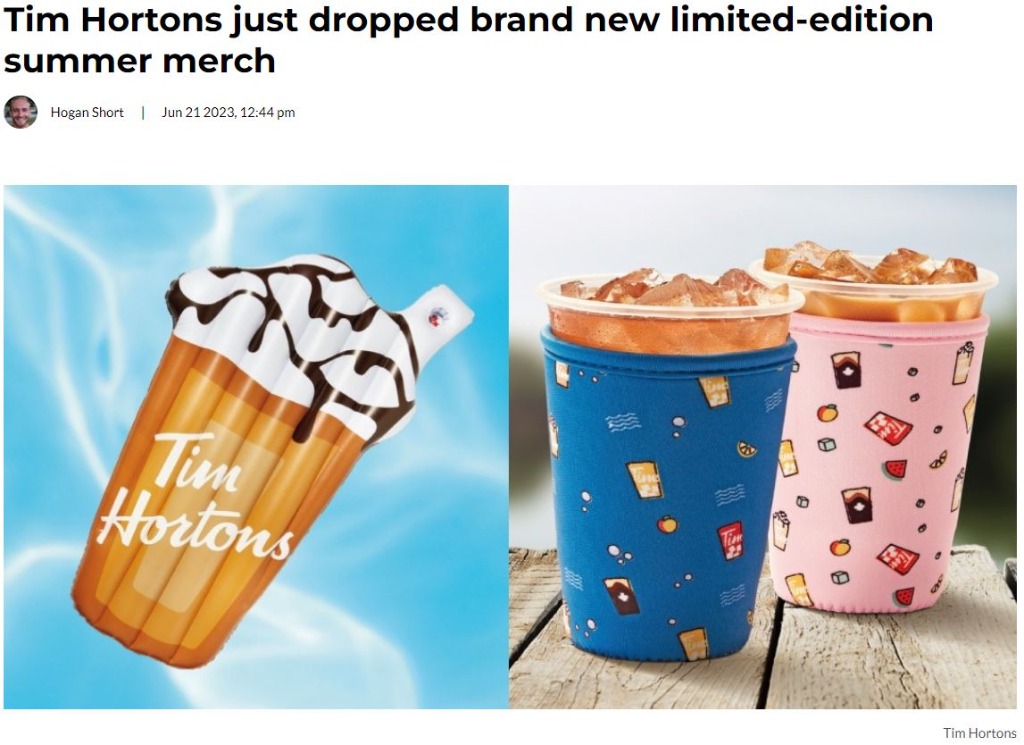Click the iced drink in pink sleeve
The image size is (1024, 745).
pos(873,281)
